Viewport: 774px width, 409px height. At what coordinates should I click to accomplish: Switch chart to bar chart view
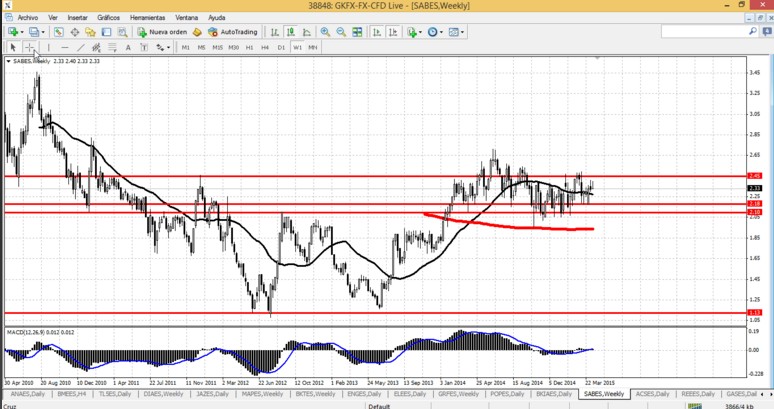click(x=275, y=32)
